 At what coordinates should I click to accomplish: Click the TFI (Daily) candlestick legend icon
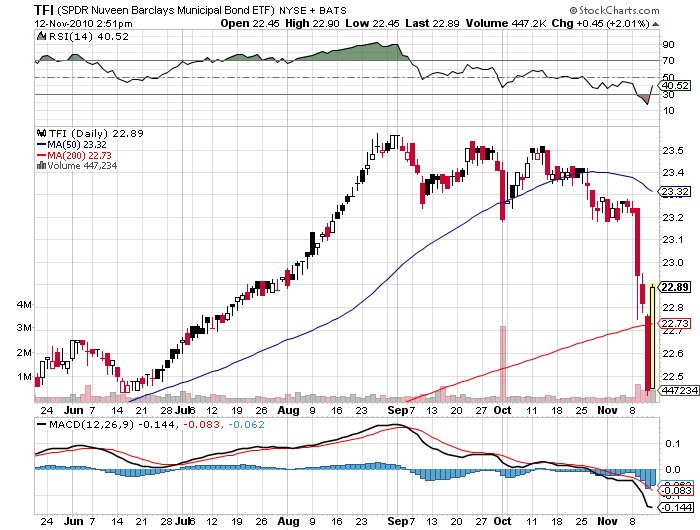point(42,133)
